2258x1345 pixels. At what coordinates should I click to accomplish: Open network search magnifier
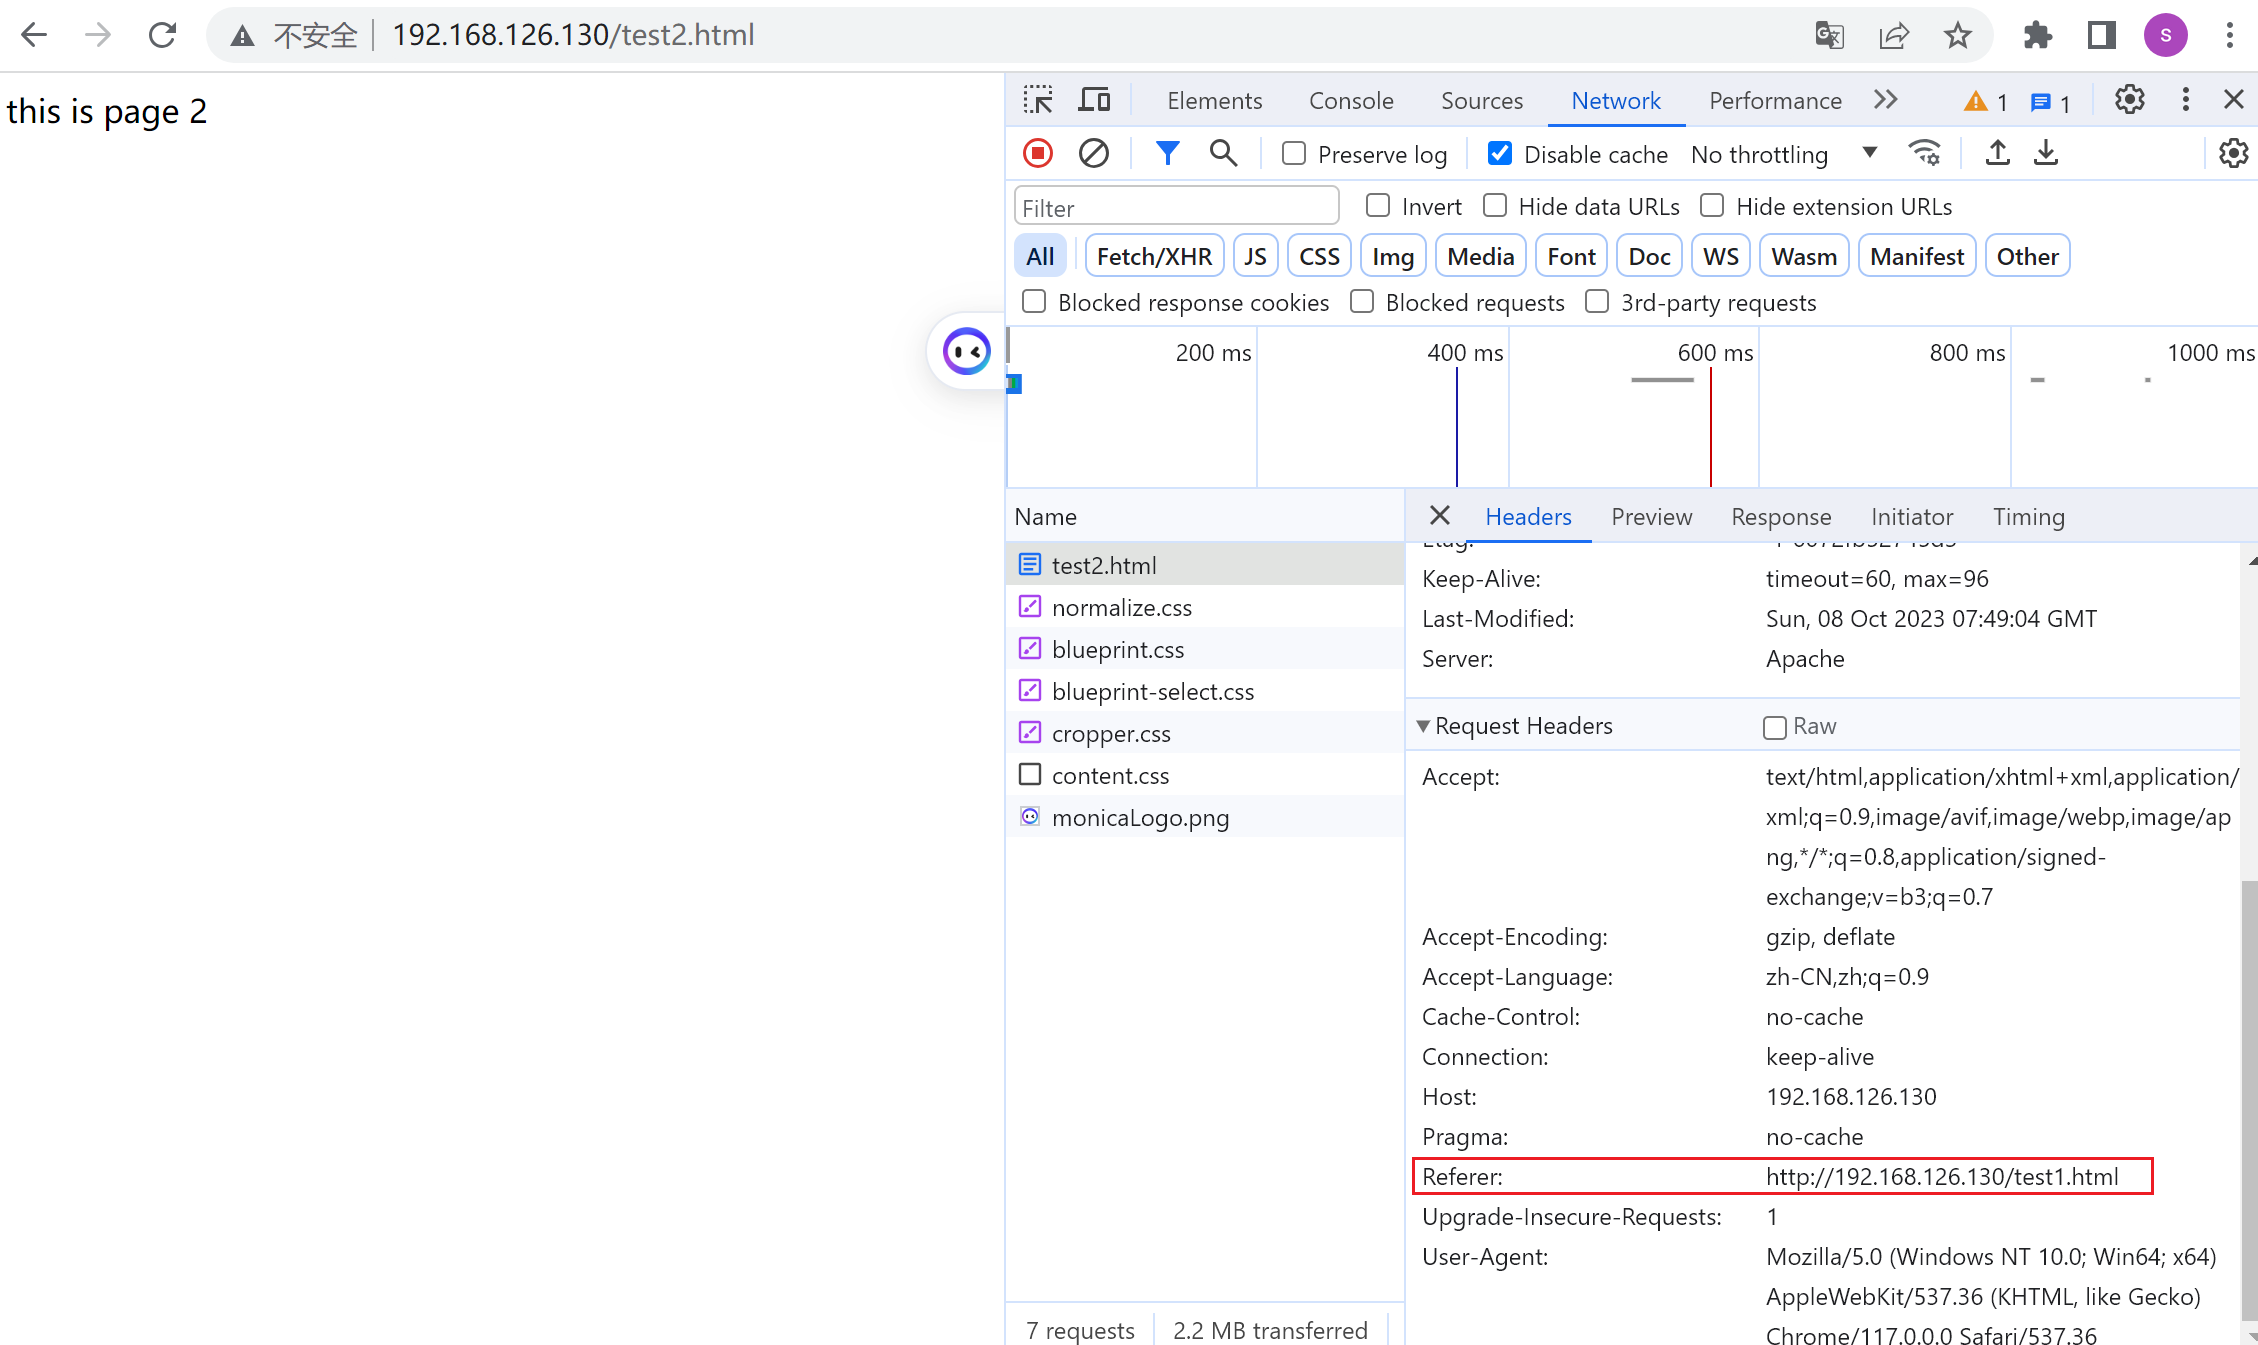click(x=1223, y=153)
